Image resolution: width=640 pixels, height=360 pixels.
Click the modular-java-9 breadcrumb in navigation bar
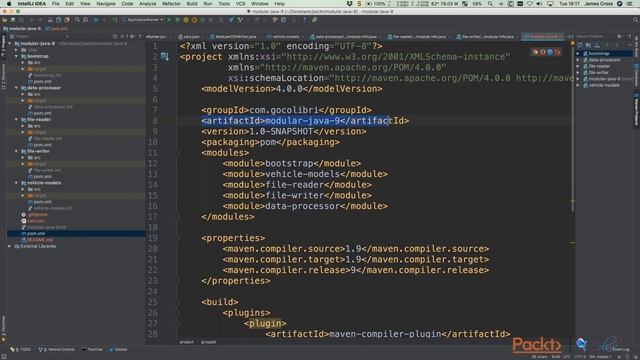tap(22, 29)
